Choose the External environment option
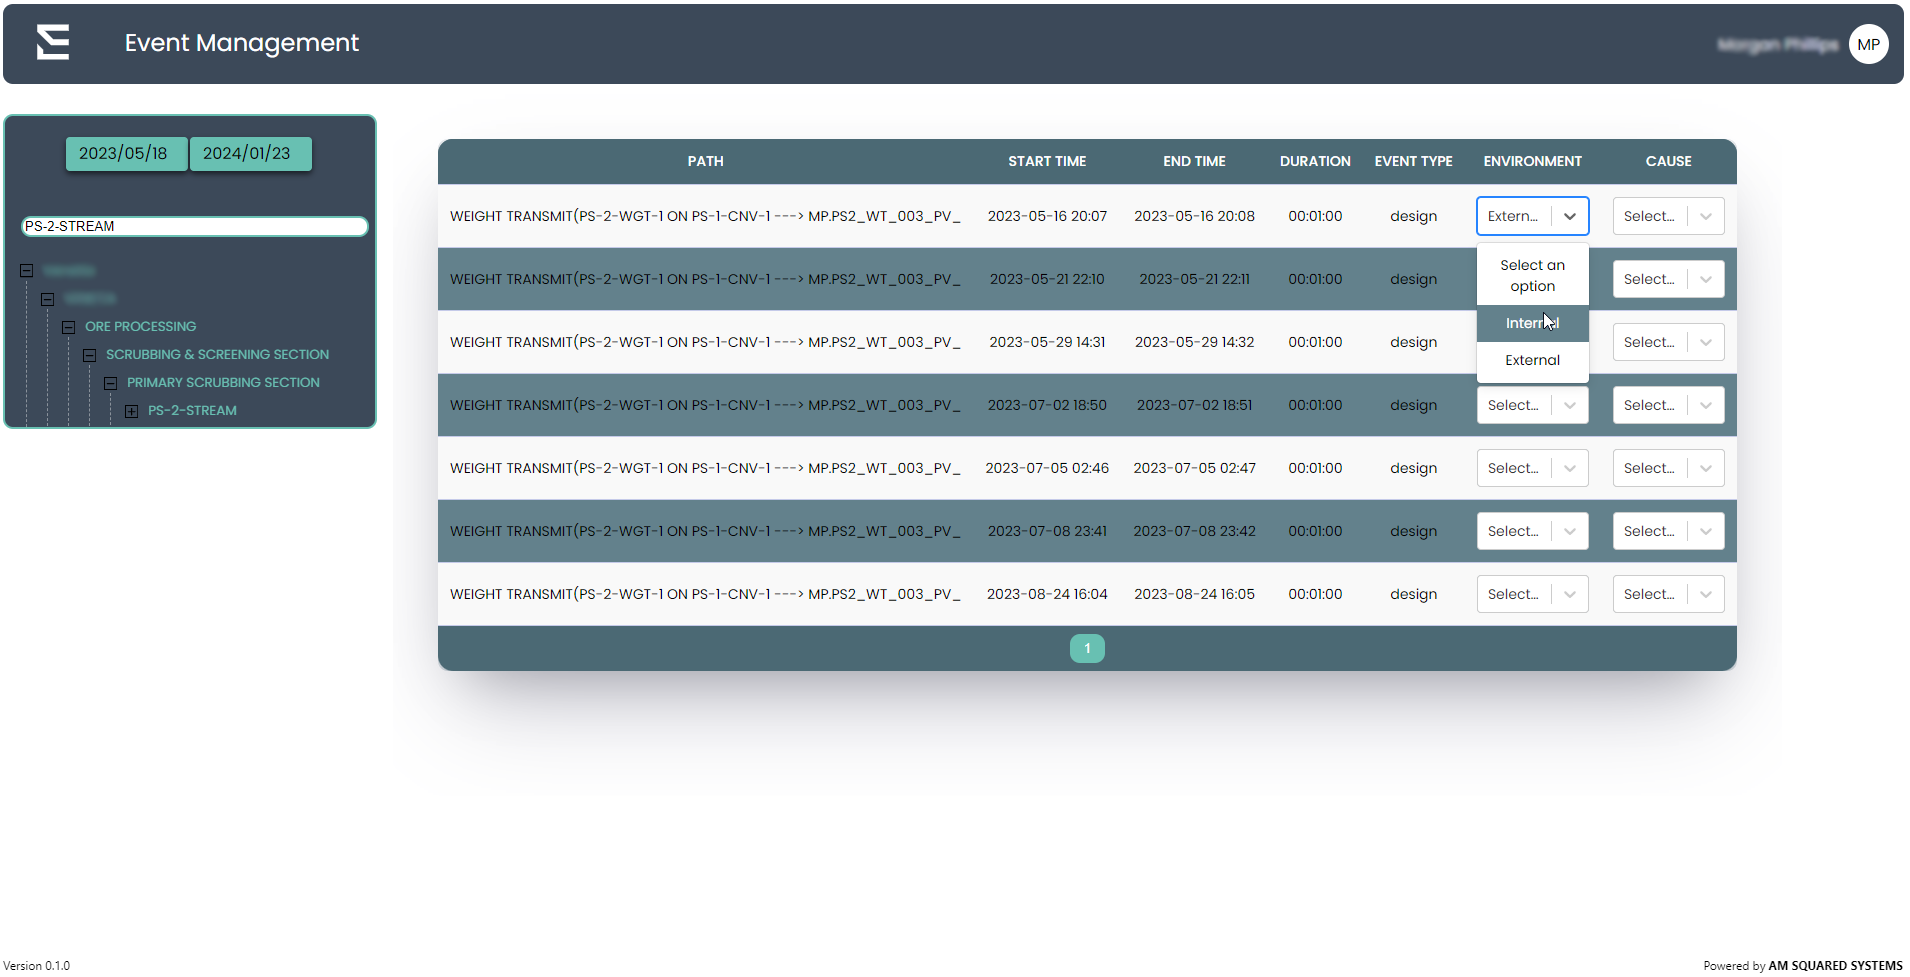Viewport: 1910px width, 977px height. click(x=1531, y=361)
